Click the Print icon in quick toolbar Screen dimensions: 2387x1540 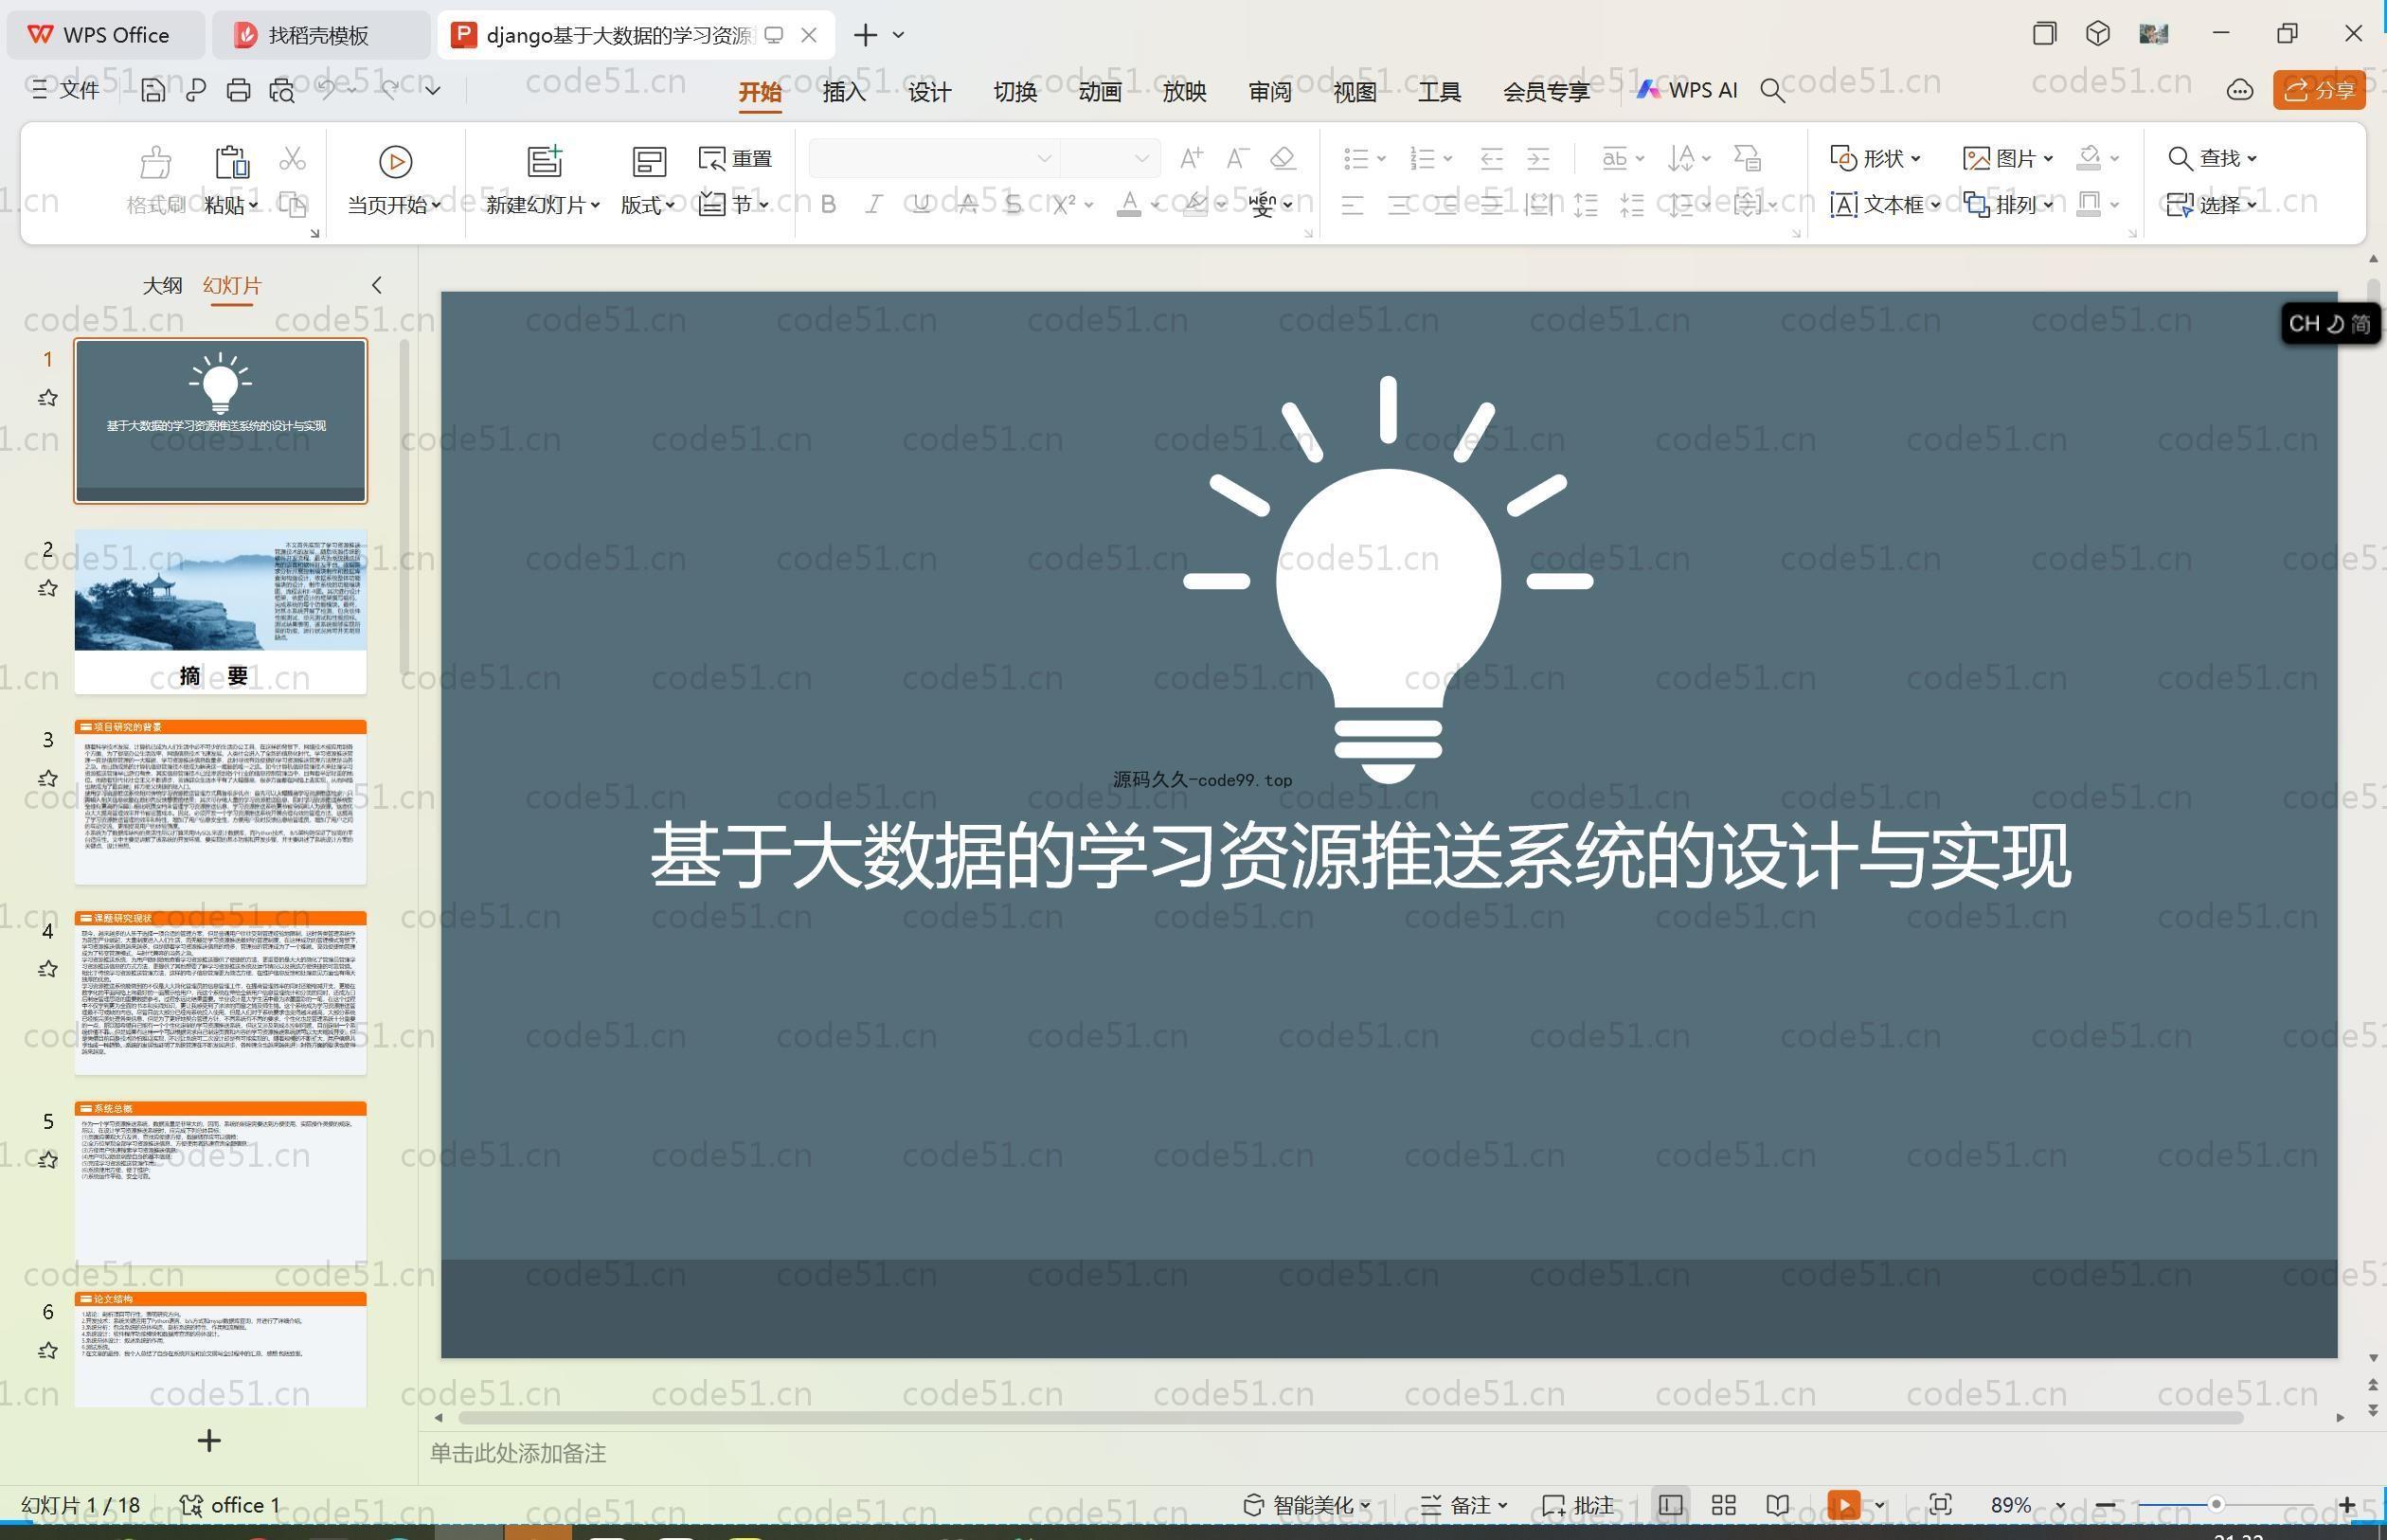pos(238,90)
